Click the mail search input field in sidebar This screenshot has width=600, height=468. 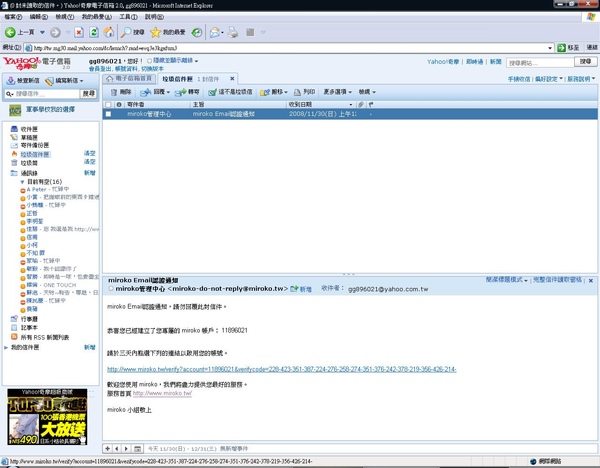(46, 94)
